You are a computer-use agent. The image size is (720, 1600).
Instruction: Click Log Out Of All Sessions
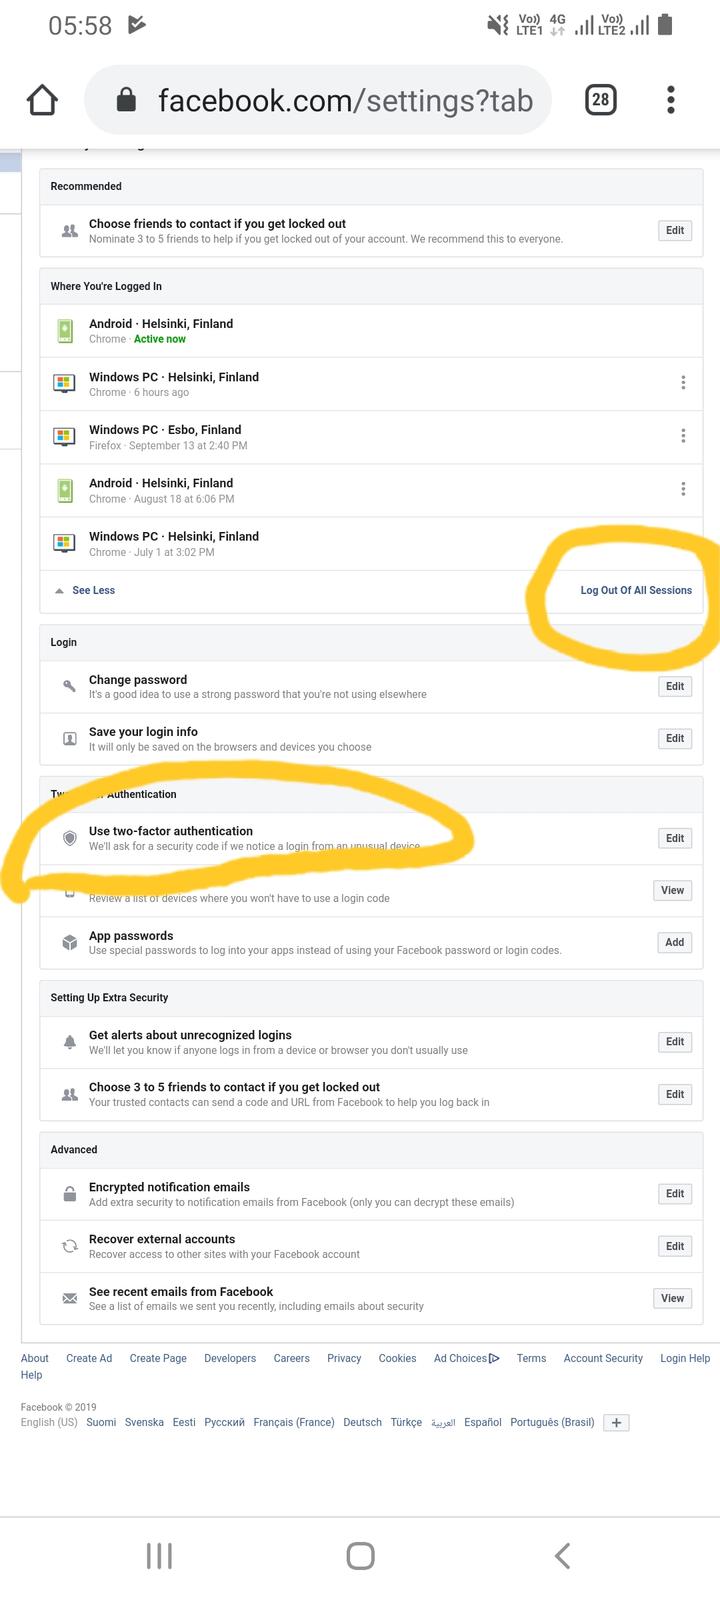[x=636, y=591]
